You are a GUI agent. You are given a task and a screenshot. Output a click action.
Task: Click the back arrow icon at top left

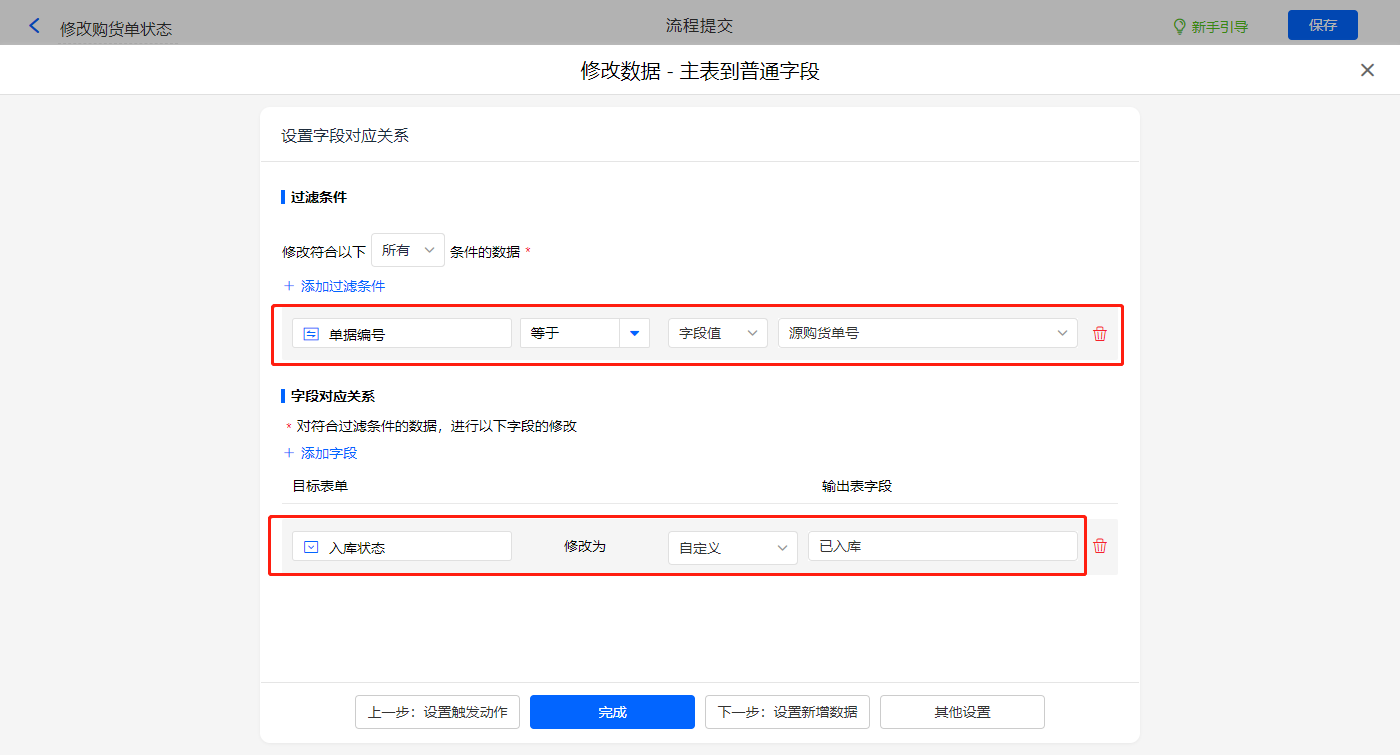pyautogui.click(x=35, y=26)
